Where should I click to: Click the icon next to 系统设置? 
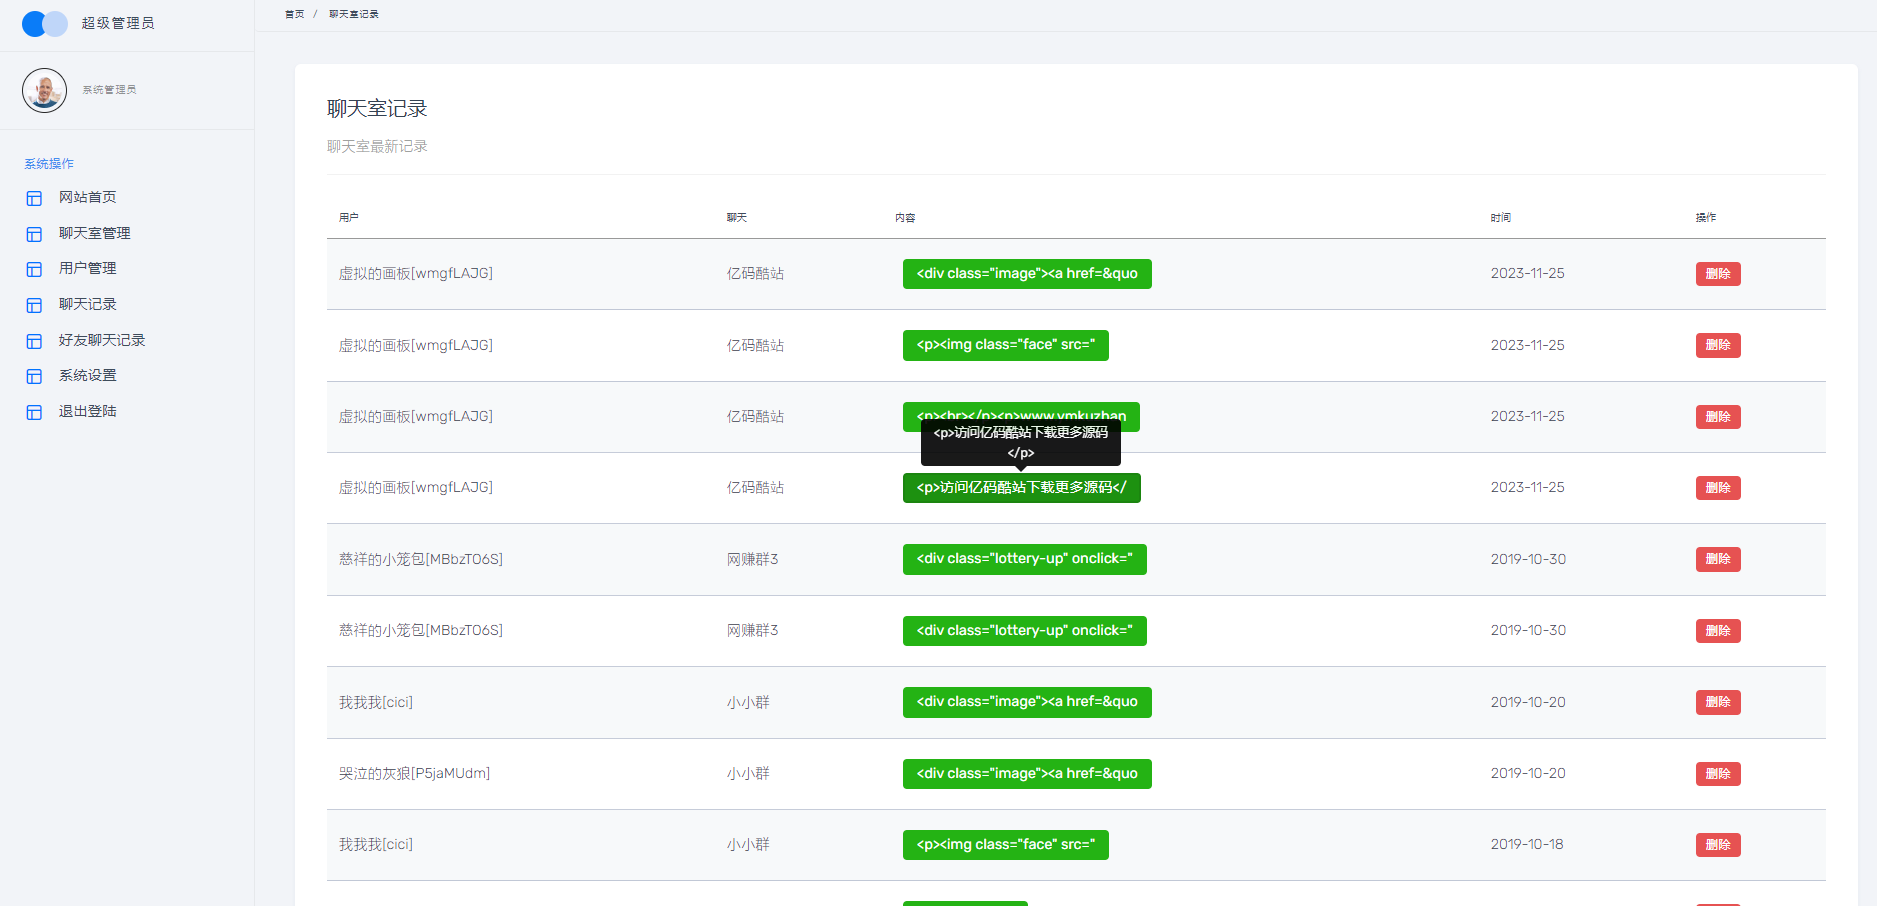(34, 376)
